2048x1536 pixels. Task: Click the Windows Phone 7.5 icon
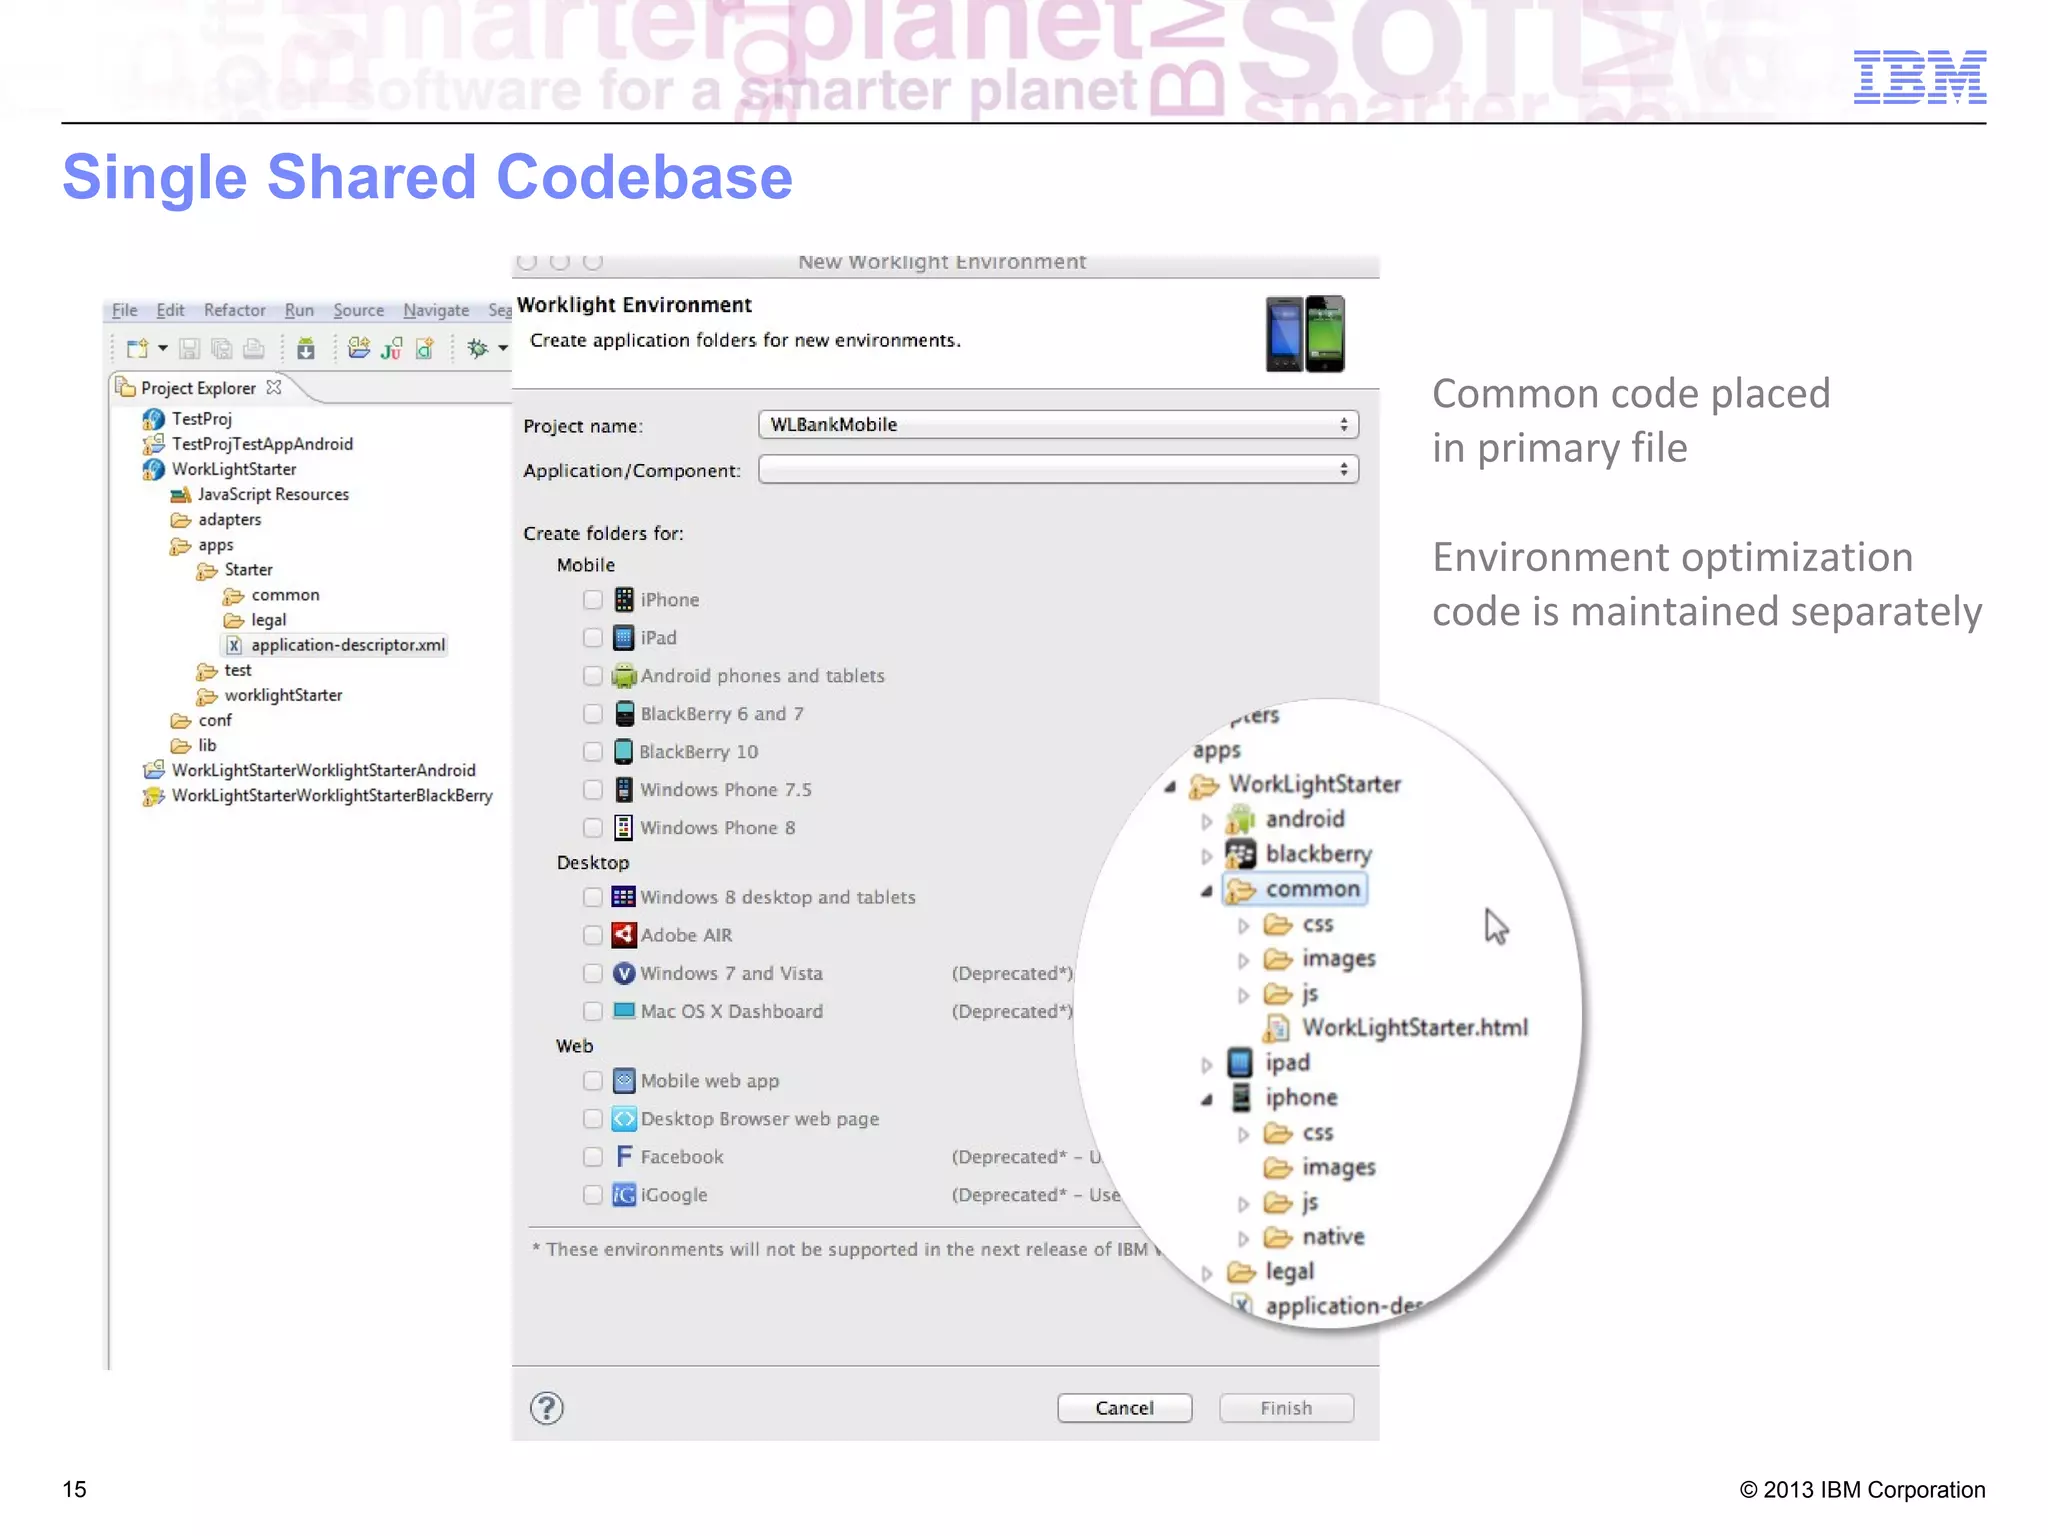coord(623,789)
